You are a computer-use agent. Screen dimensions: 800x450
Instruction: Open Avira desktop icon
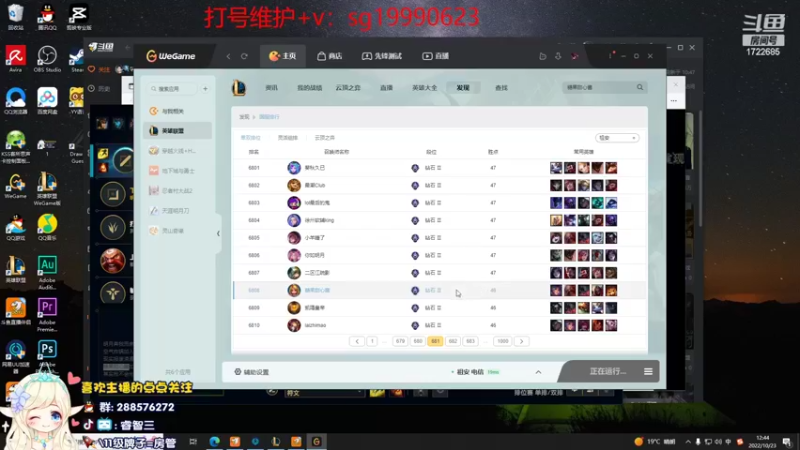(x=16, y=59)
